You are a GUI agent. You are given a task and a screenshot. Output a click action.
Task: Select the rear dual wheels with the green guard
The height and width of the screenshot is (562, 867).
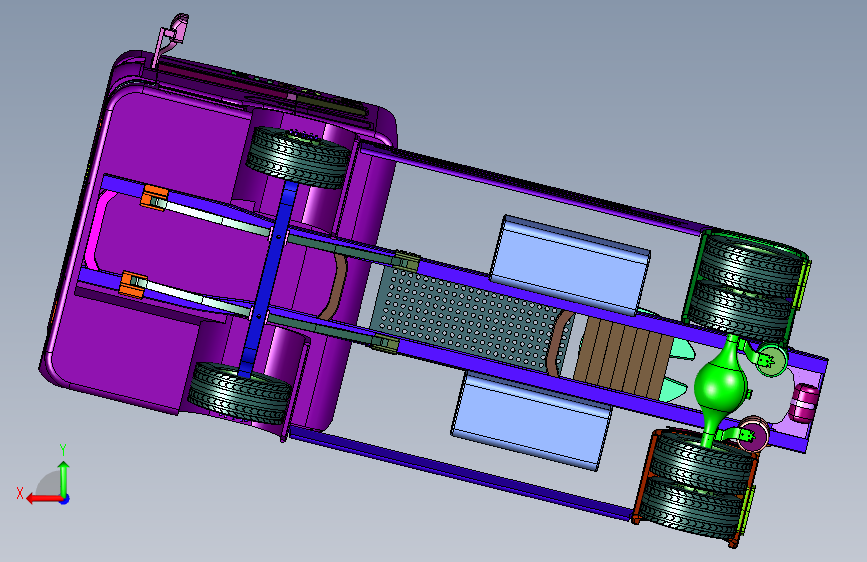point(746,288)
